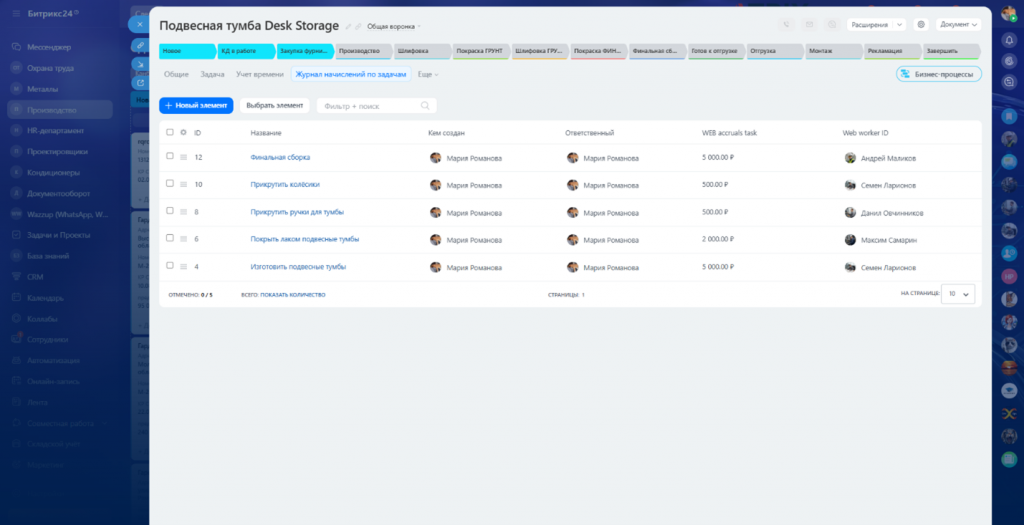Set stage to Рекламация
The image size is (1024, 525).
(x=891, y=51)
